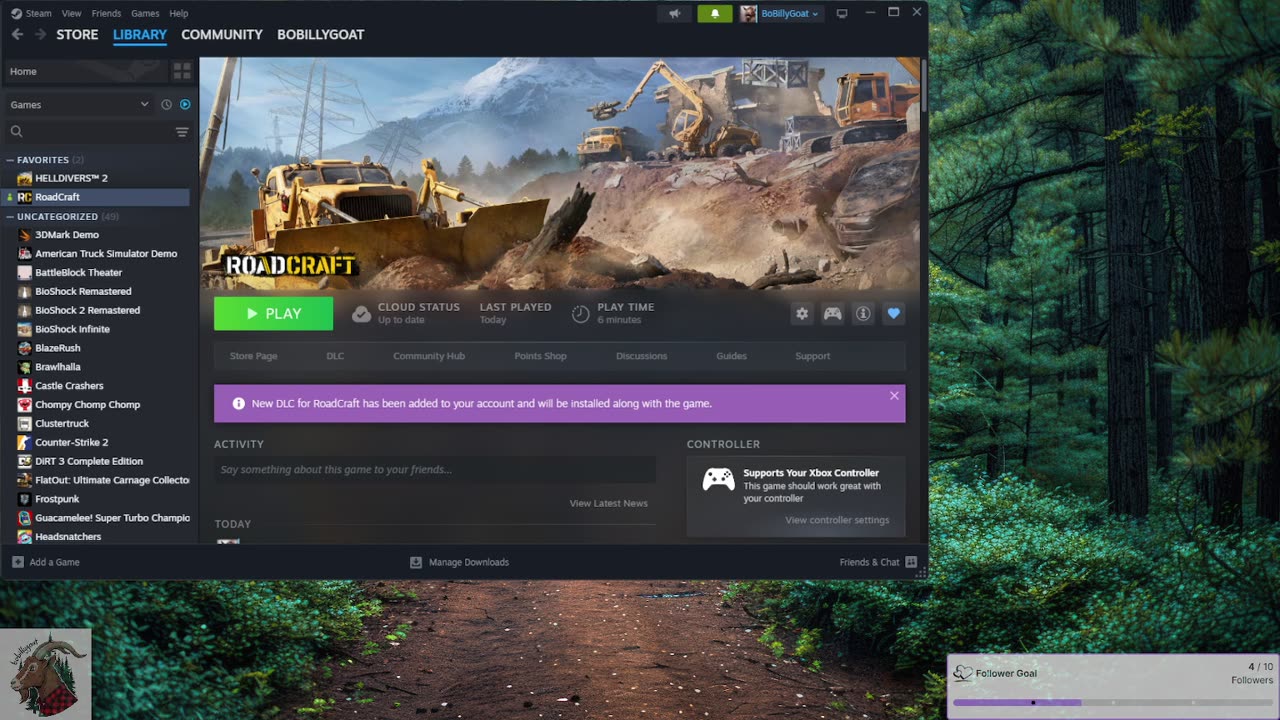
Task: Click the back navigation arrow
Action: tap(17, 34)
